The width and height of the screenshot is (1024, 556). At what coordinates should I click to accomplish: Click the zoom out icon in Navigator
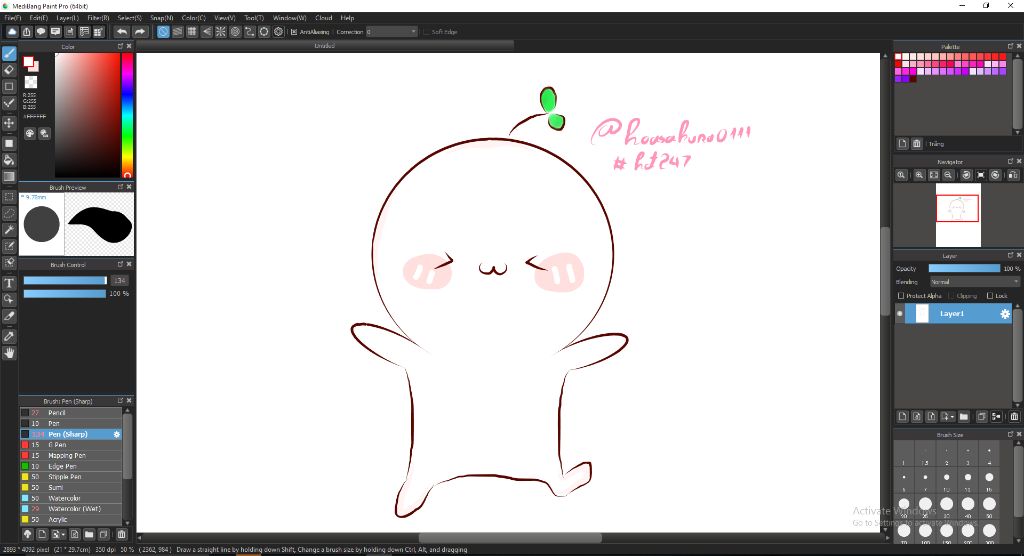point(948,175)
